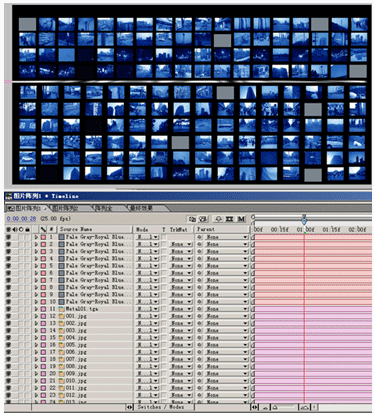Open the TrkMat dropdown for the 008.jpg layer
This screenshot has width=374, height=413.
pyautogui.click(x=180, y=366)
